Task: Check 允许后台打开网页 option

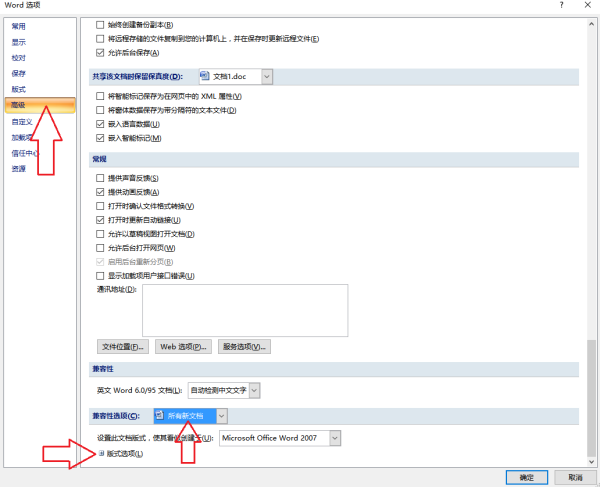Action: click(100, 248)
